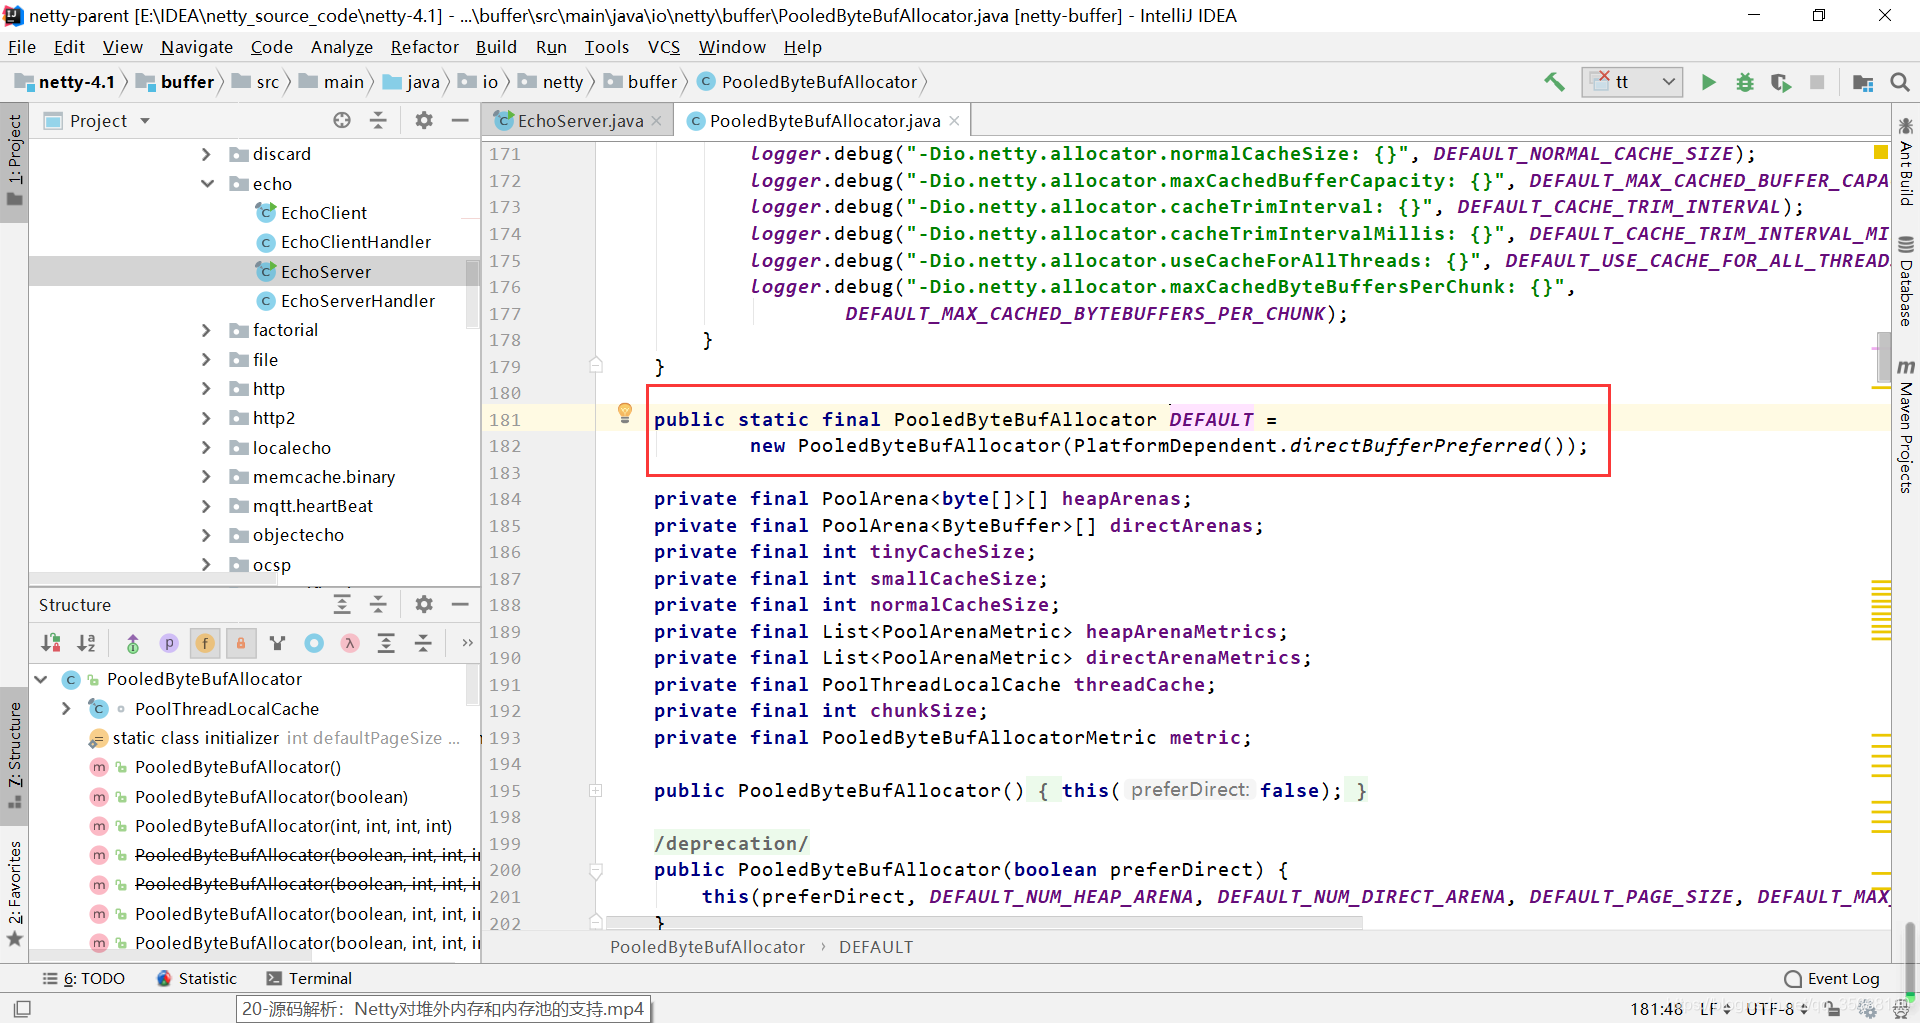Collapse the echo folder
The image size is (1920, 1023).
pos(206,184)
